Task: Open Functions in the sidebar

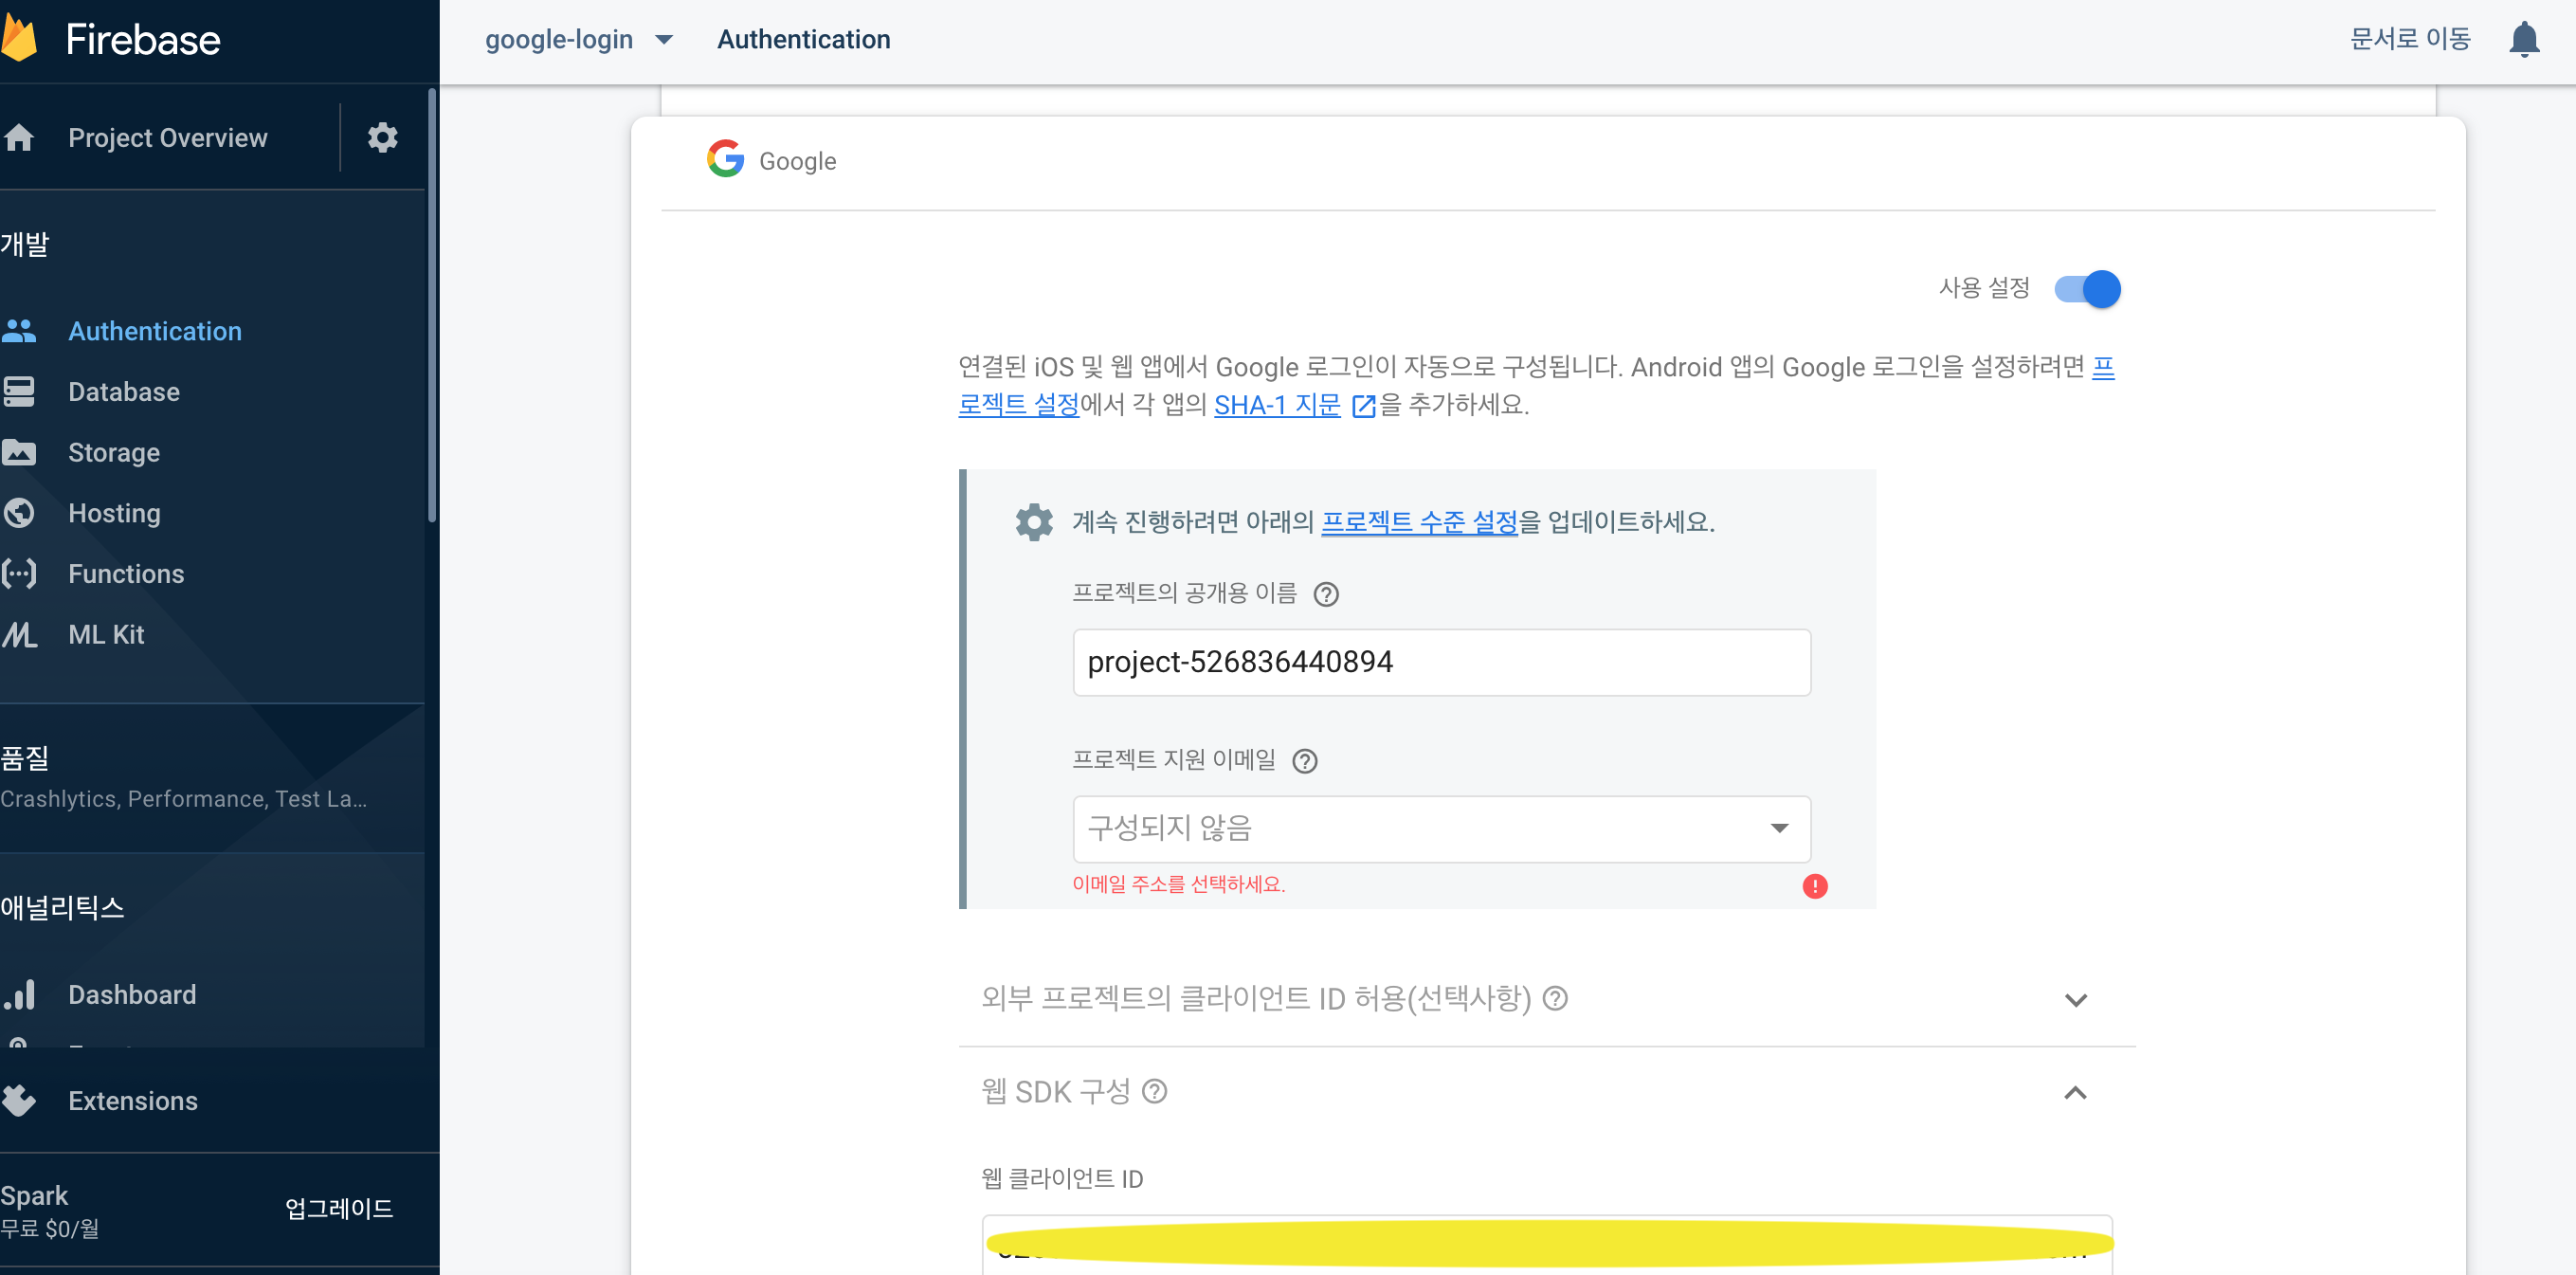Action: pos(126,574)
